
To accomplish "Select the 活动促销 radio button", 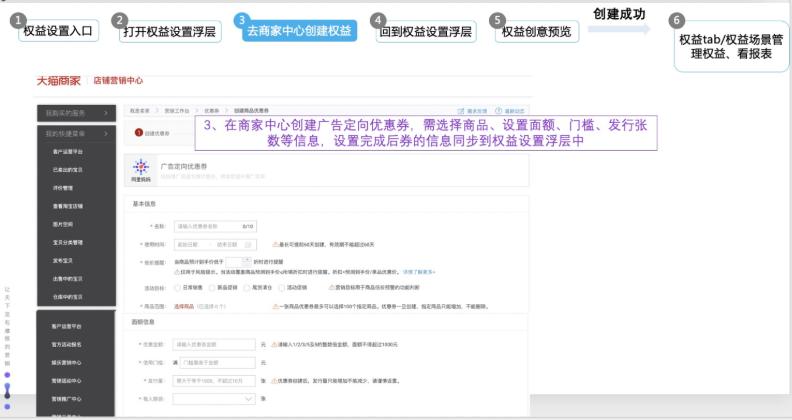I will point(282,288).
